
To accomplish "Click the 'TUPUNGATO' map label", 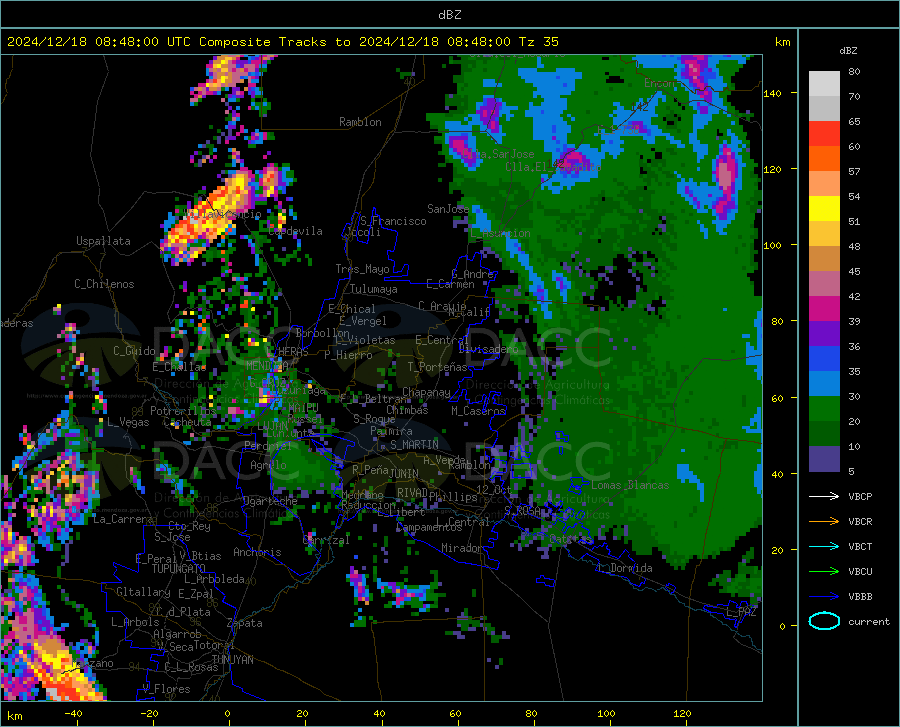I will click(179, 569).
